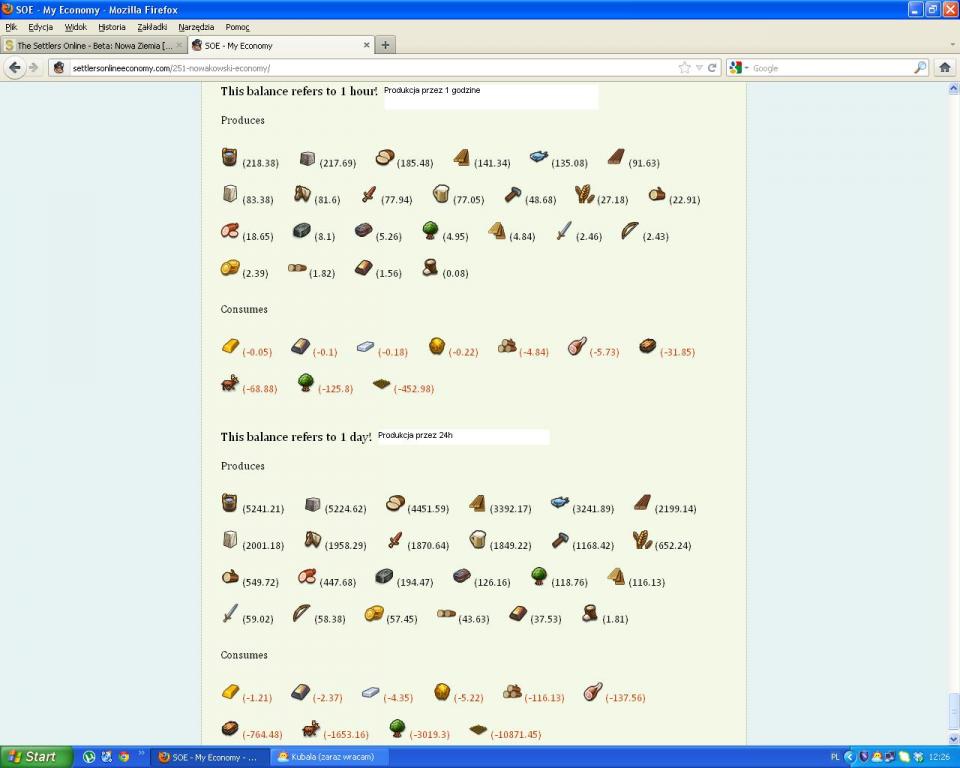Open the search engine dropdown beside Google

point(738,68)
